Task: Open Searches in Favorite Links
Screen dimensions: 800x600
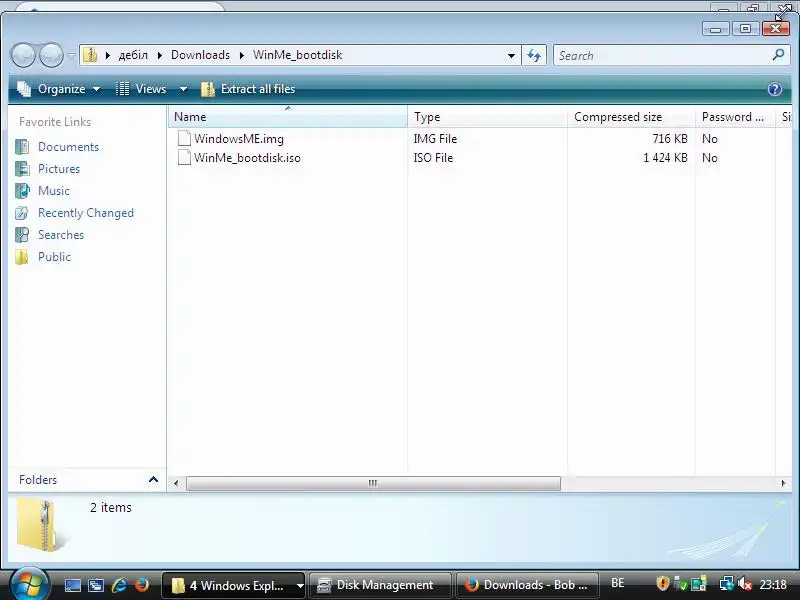Action: pyautogui.click(x=61, y=235)
